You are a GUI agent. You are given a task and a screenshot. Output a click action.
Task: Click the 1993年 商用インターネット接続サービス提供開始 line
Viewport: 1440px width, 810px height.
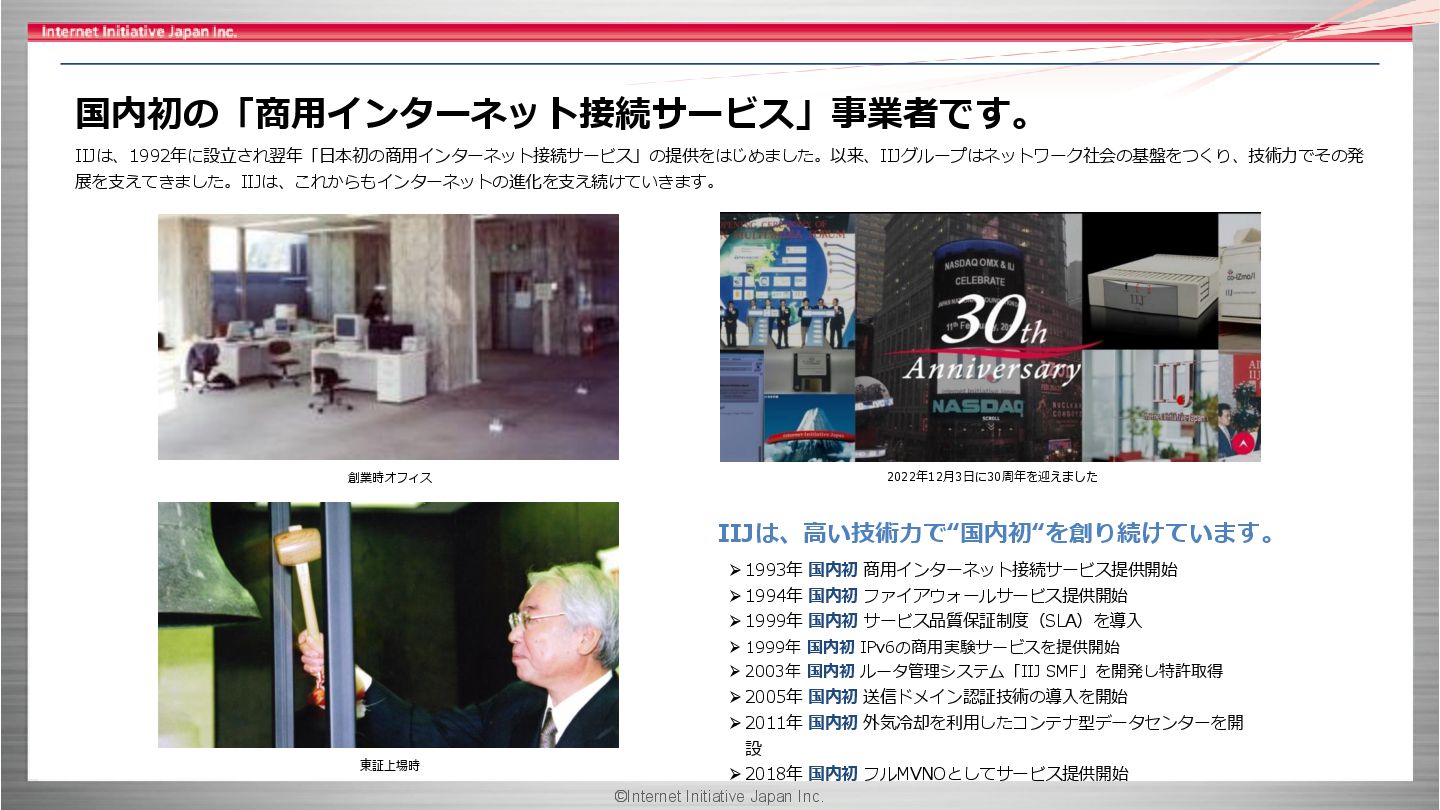tap(954, 570)
